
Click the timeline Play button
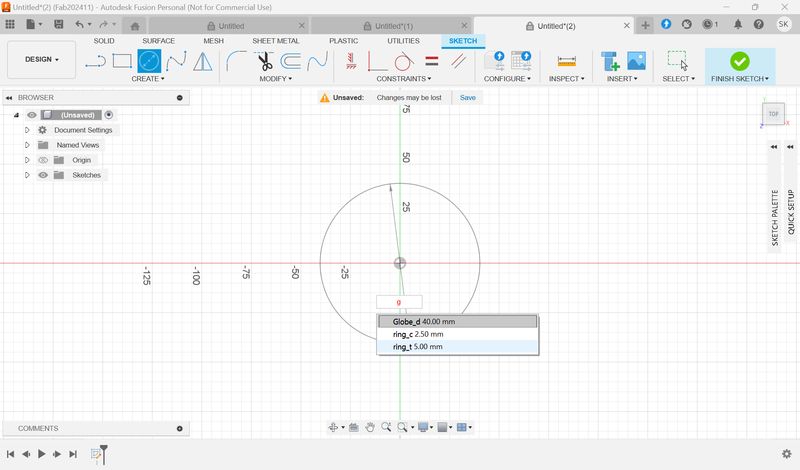(x=42, y=454)
